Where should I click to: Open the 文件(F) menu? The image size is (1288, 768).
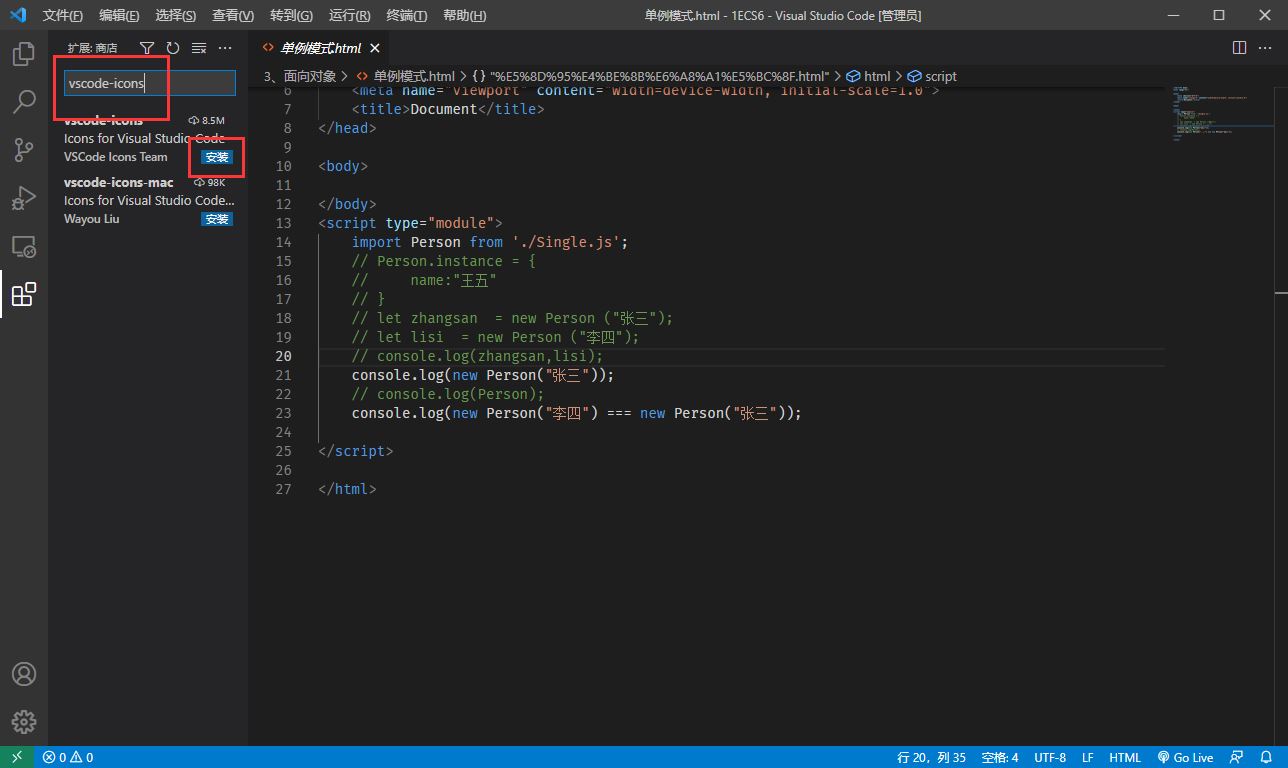coord(63,15)
